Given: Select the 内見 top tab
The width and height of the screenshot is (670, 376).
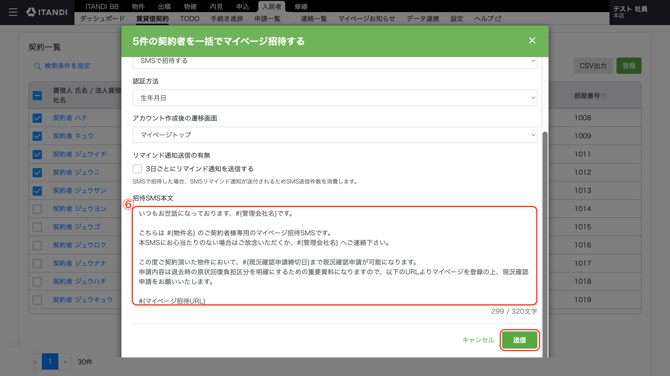Looking at the screenshot, I should pyautogui.click(x=216, y=6).
